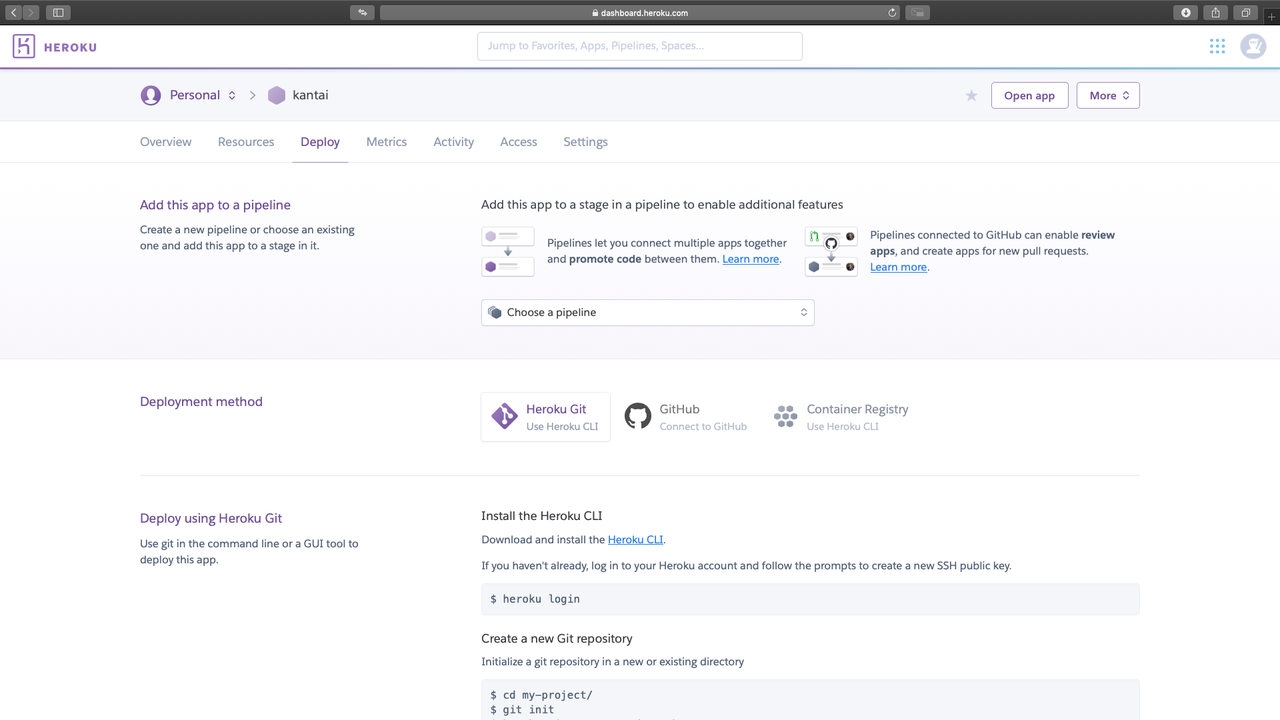Toggle the Safari sidebar button
Image resolution: width=1280 pixels, height=720 pixels.
point(58,13)
